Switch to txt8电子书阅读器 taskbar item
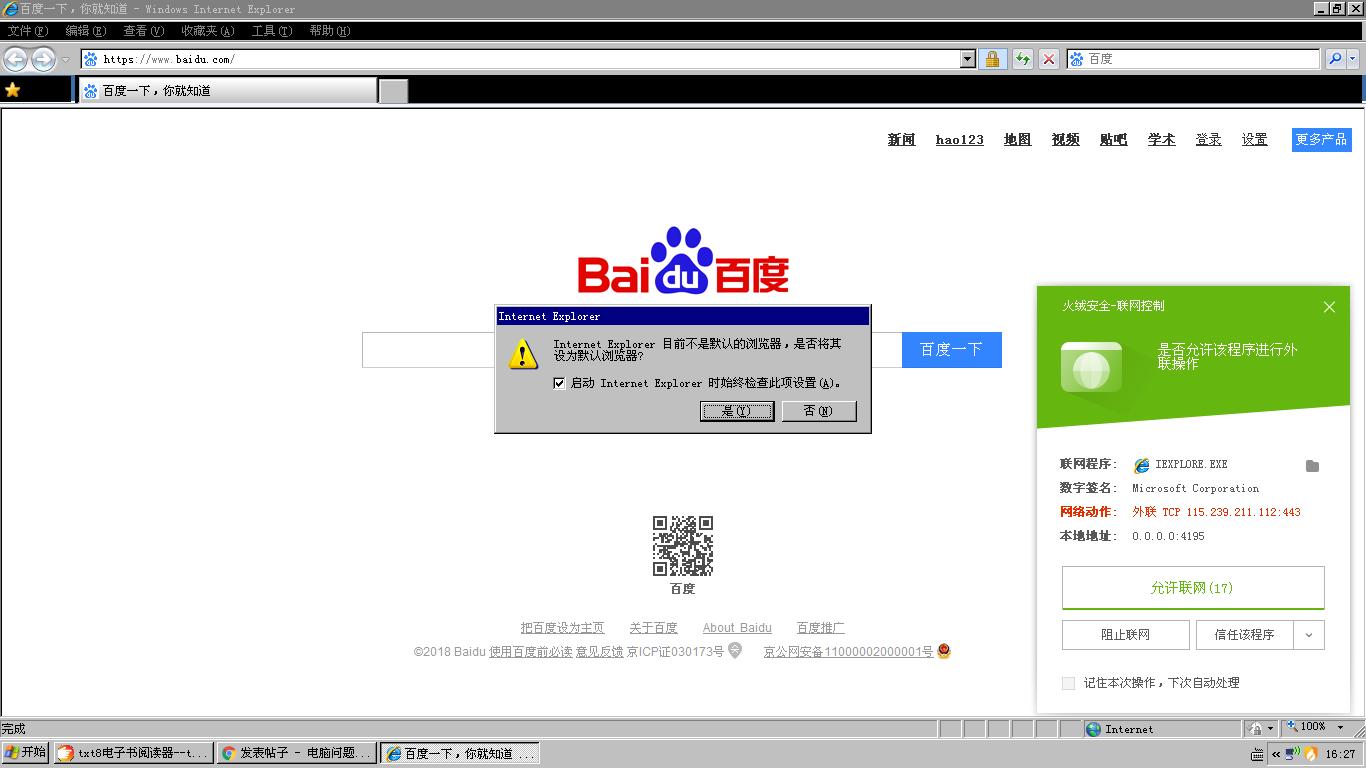This screenshot has height=768, width=1366. pos(133,753)
